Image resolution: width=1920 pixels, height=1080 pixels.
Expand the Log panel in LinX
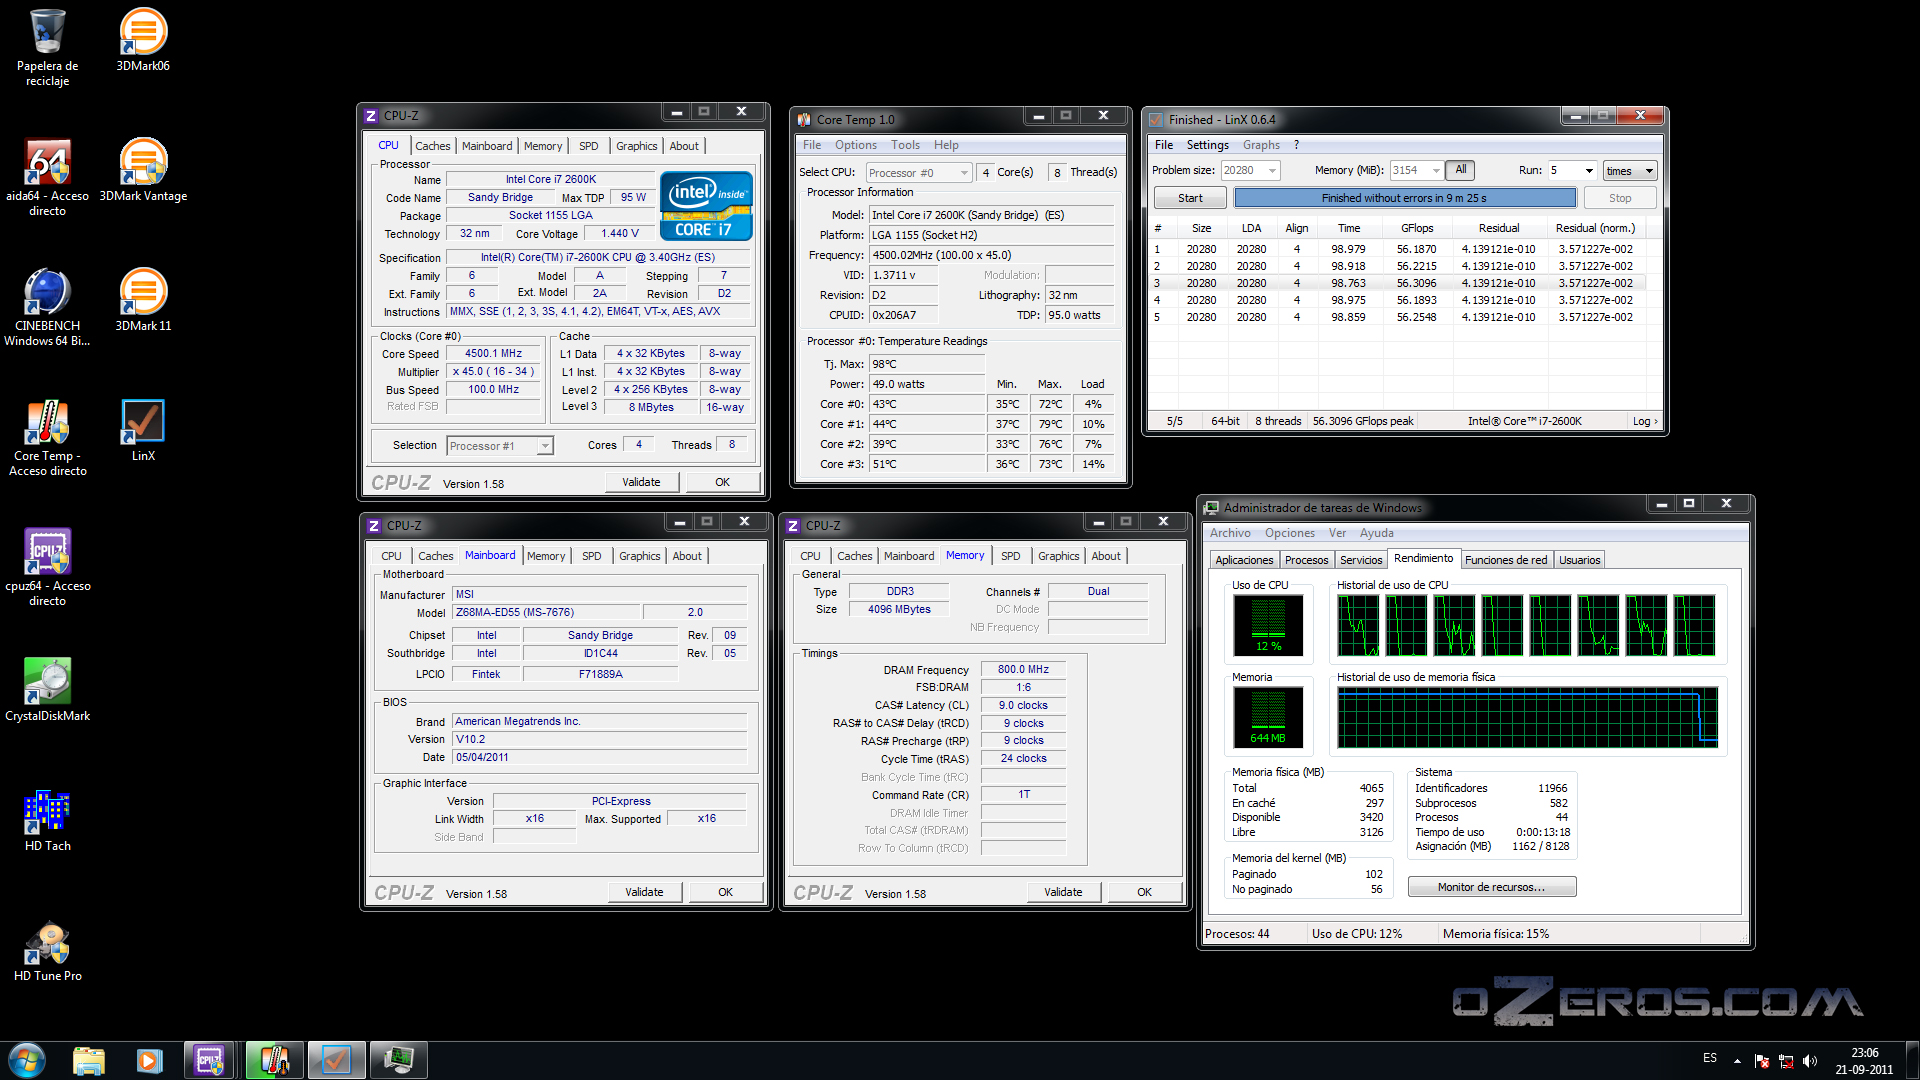tap(1645, 421)
